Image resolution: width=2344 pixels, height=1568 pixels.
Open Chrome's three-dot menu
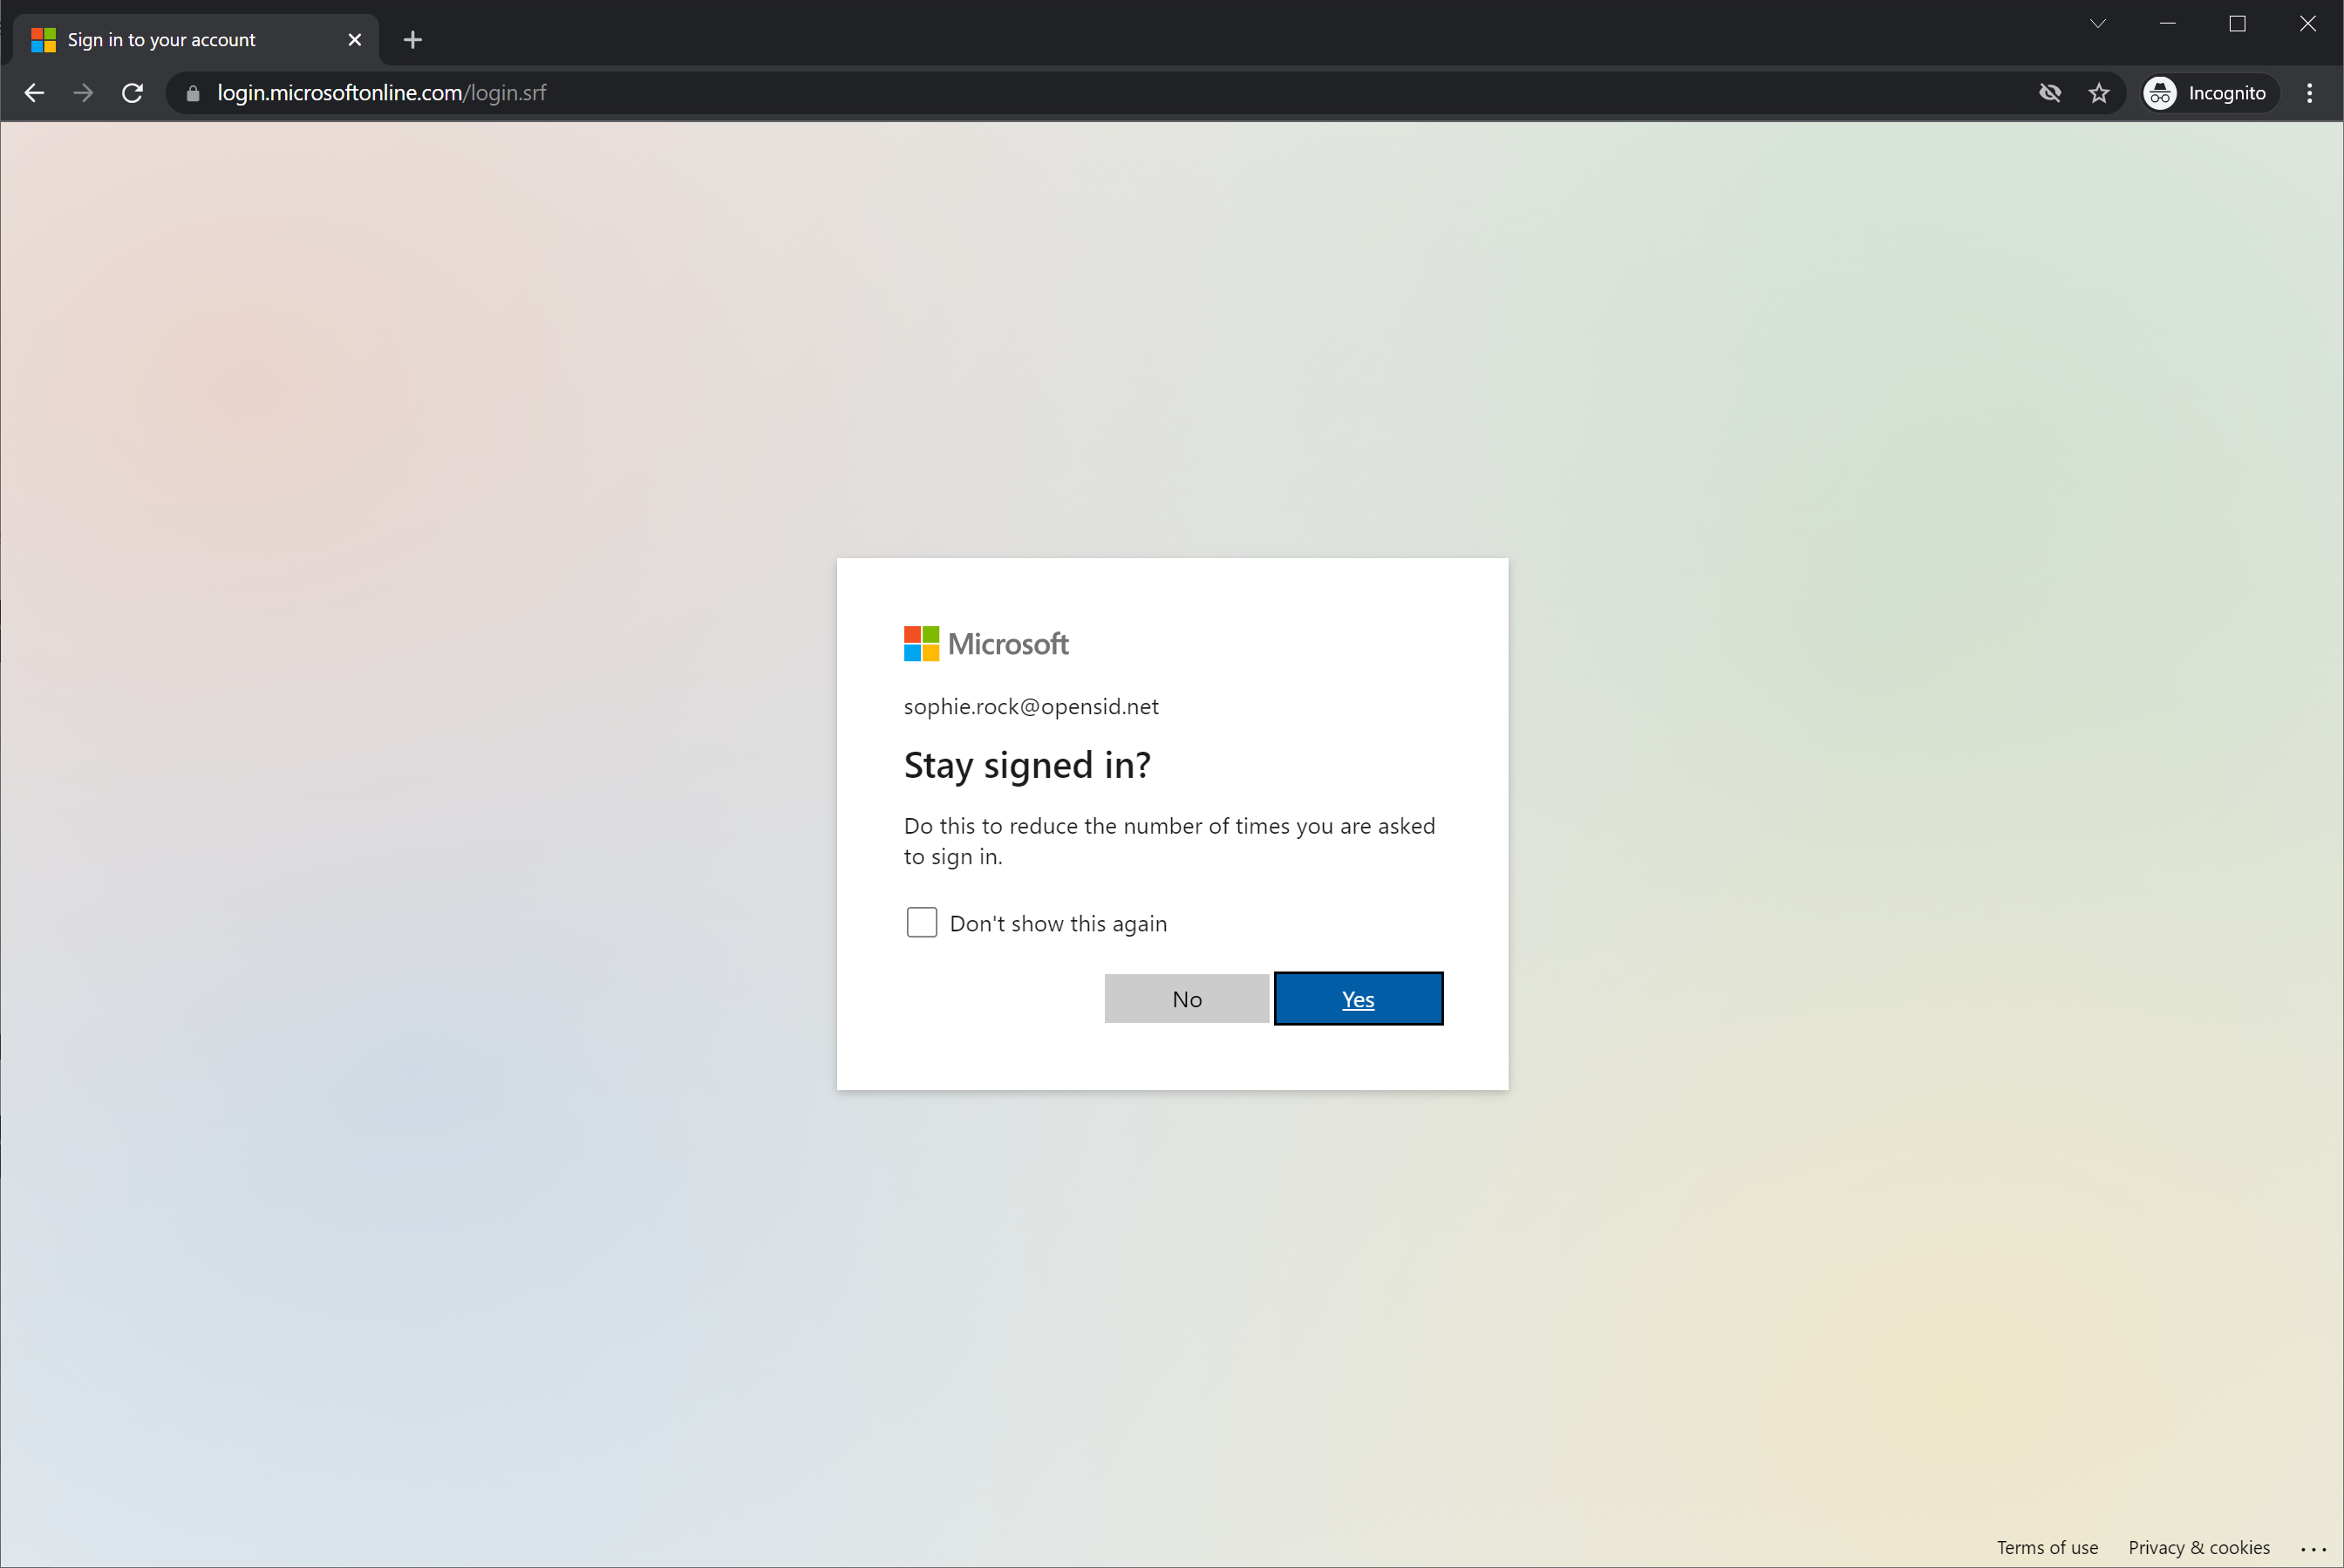pos(2310,93)
